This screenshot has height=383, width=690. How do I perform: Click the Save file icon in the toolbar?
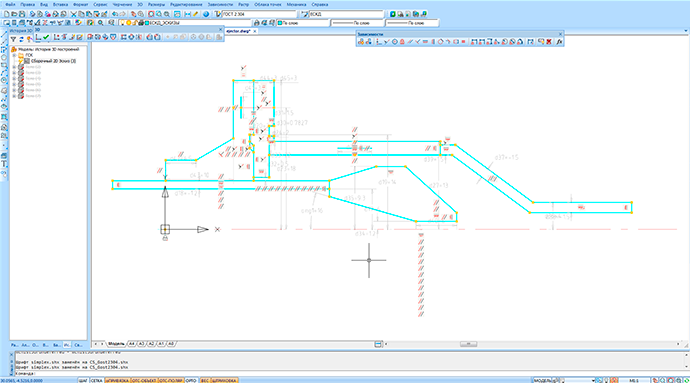tap(22, 15)
